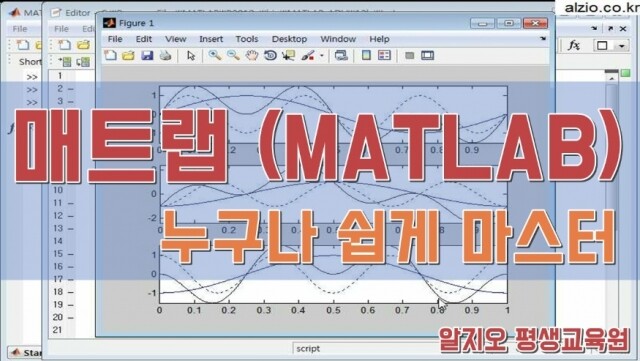
Task: Click the MATLAB Start button
Action: (x=26, y=352)
